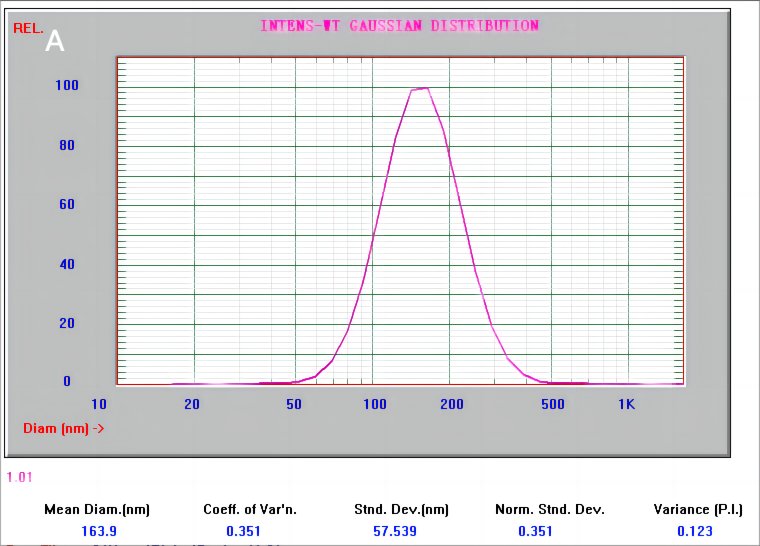
Task: Click the 'Diam (nm) ->' axis label
Action: coord(64,428)
